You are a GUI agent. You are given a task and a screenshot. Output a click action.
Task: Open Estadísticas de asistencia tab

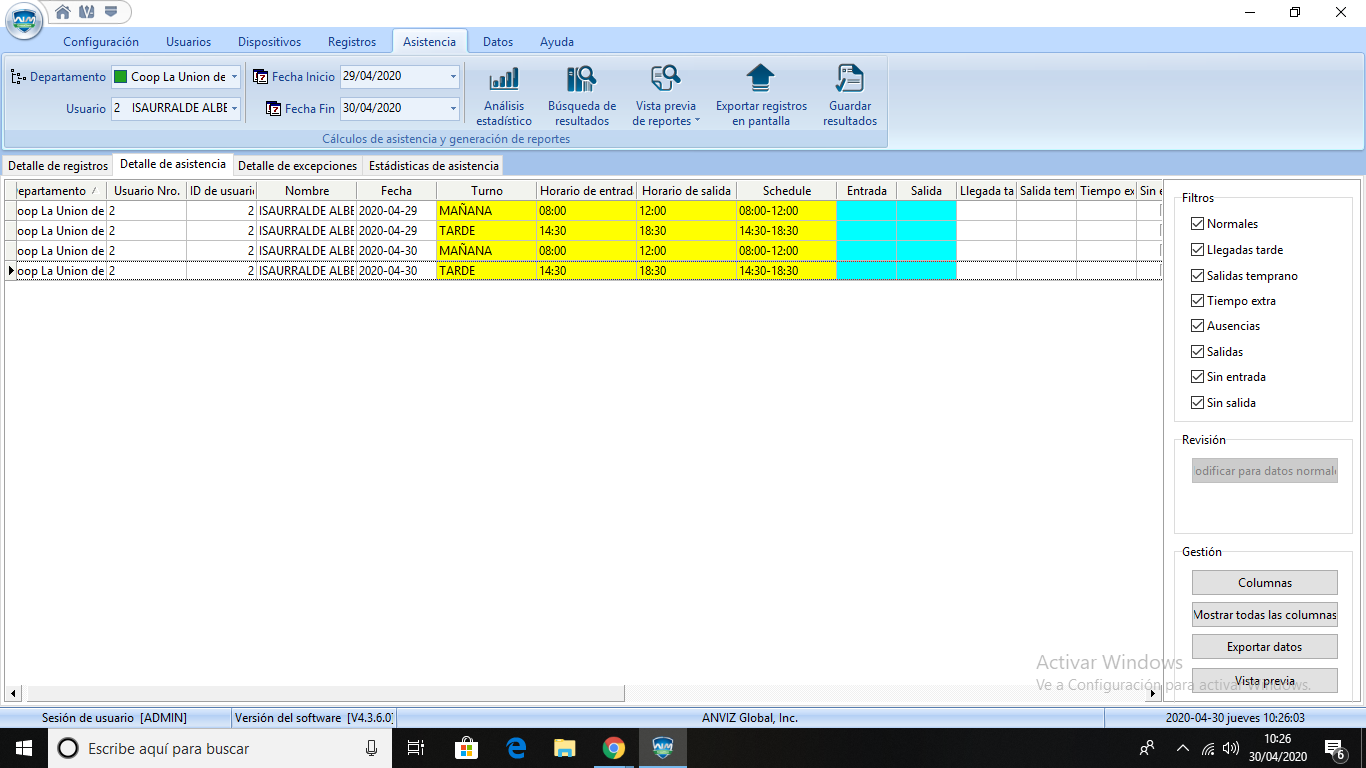click(433, 166)
